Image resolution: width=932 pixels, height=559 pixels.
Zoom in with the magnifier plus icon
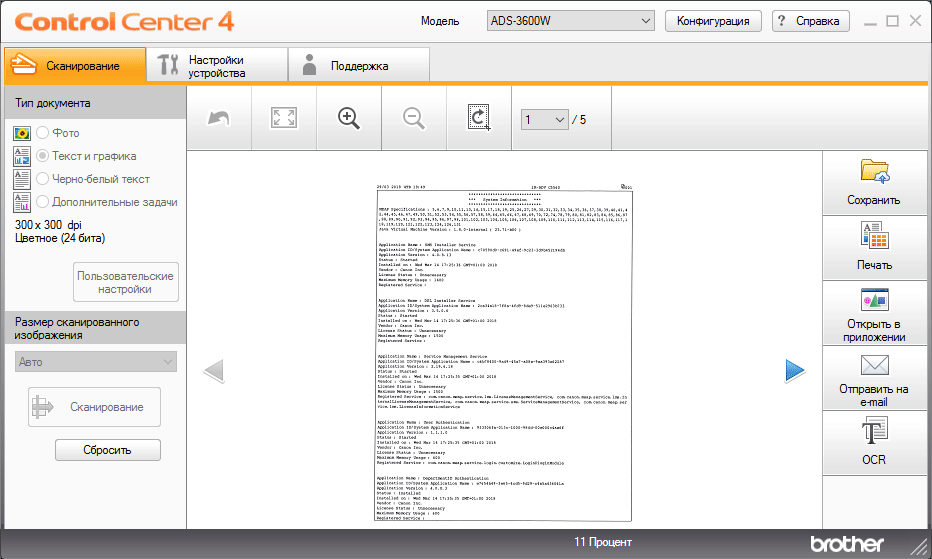tap(349, 118)
